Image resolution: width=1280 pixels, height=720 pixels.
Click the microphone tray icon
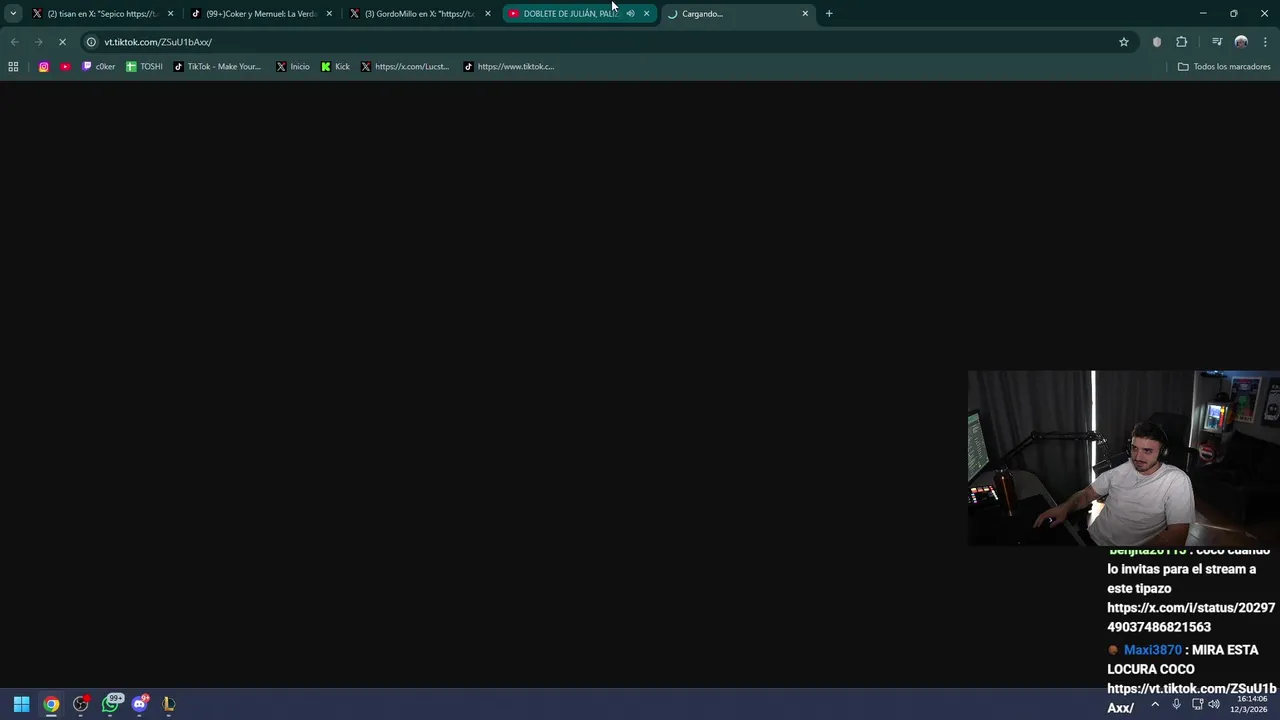pos(1176,704)
